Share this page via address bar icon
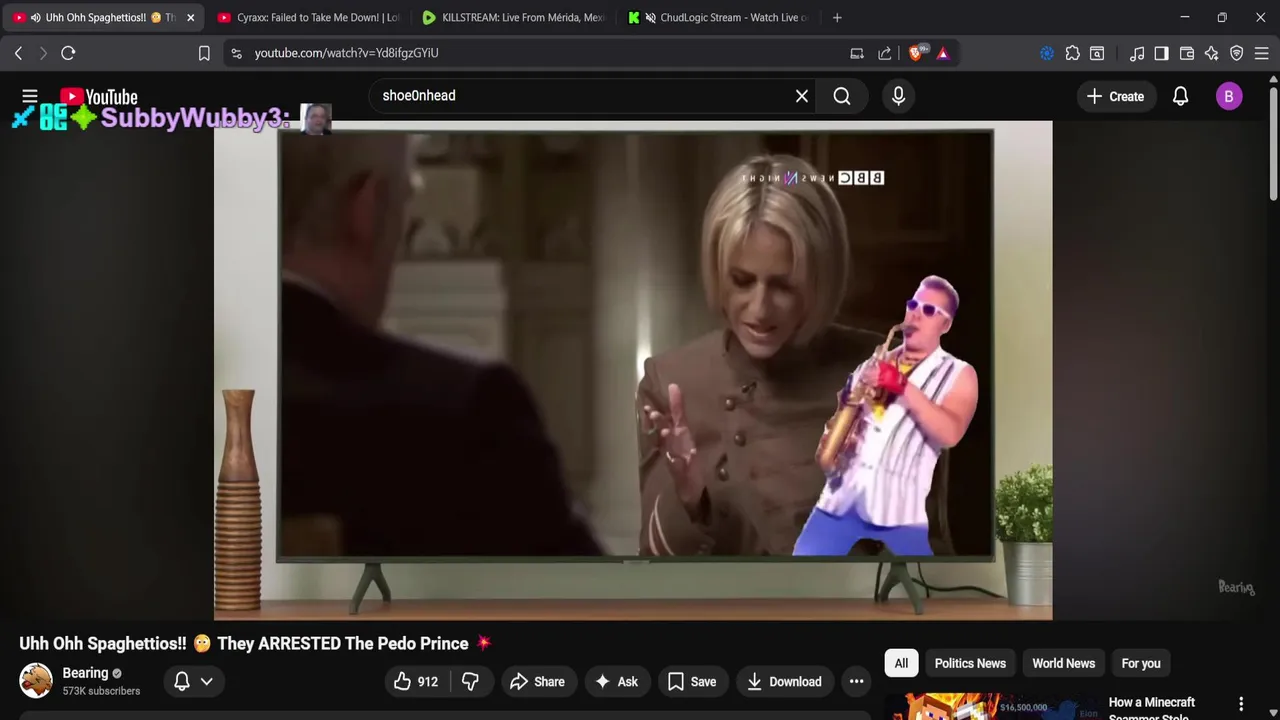The width and height of the screenshot is (1280, 720). pos(885,53)
